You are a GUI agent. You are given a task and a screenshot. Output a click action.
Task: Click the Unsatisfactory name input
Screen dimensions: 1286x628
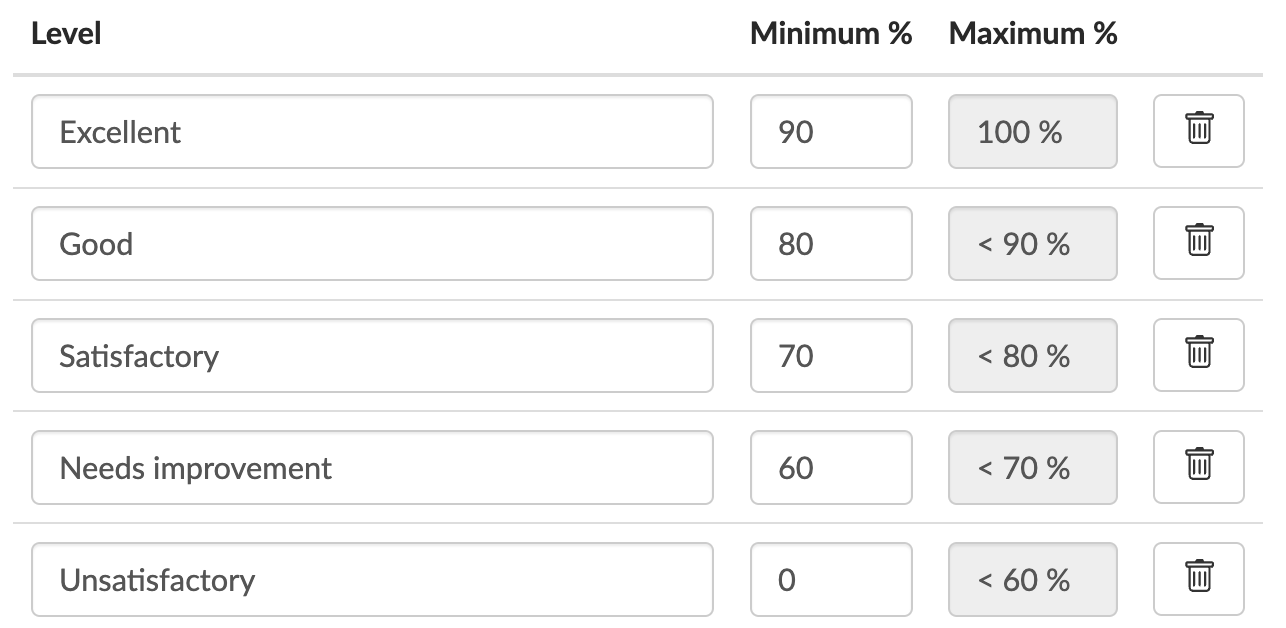[372, 579]
